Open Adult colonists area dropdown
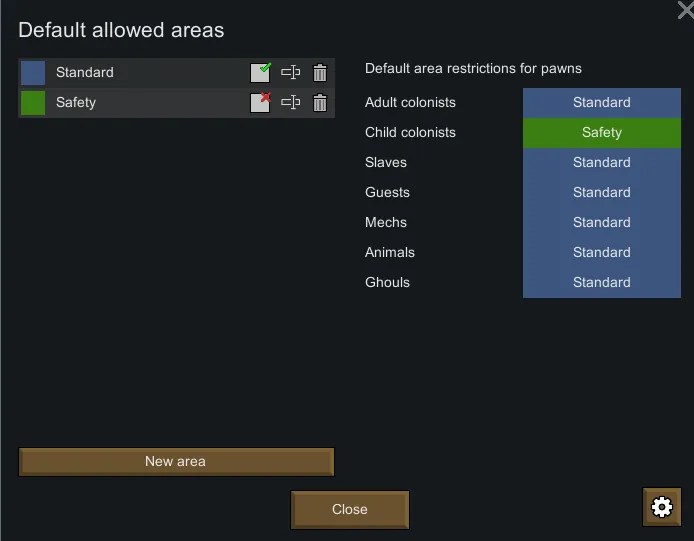This screenshot has height=541, width=694. point(601,103)
